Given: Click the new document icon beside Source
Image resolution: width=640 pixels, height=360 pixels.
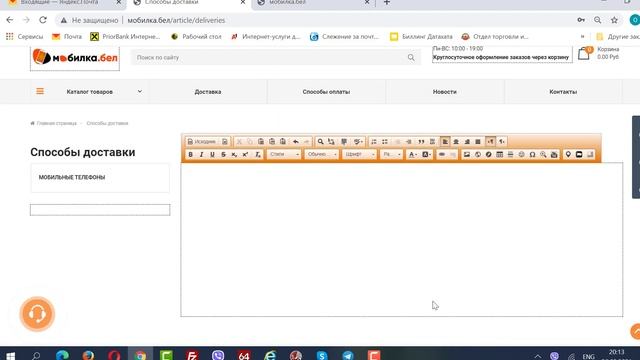Looking at the screenshot, I should pos(225,142).
